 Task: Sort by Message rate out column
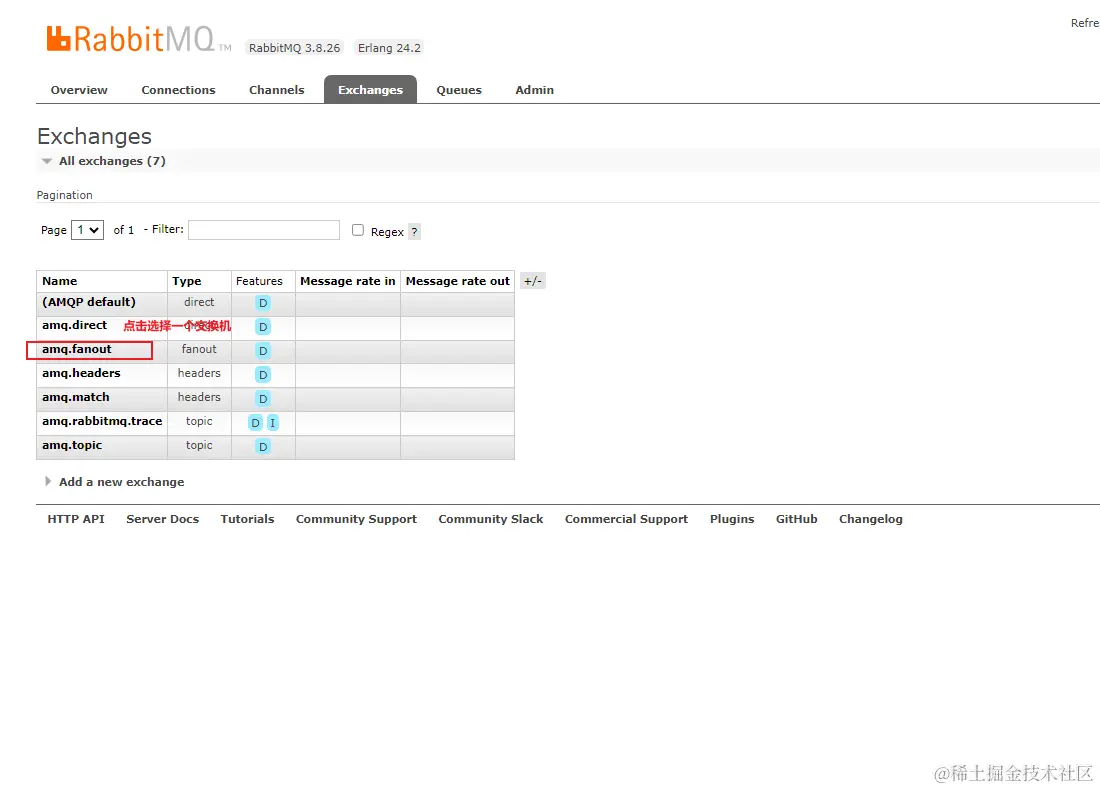(457, 281)
